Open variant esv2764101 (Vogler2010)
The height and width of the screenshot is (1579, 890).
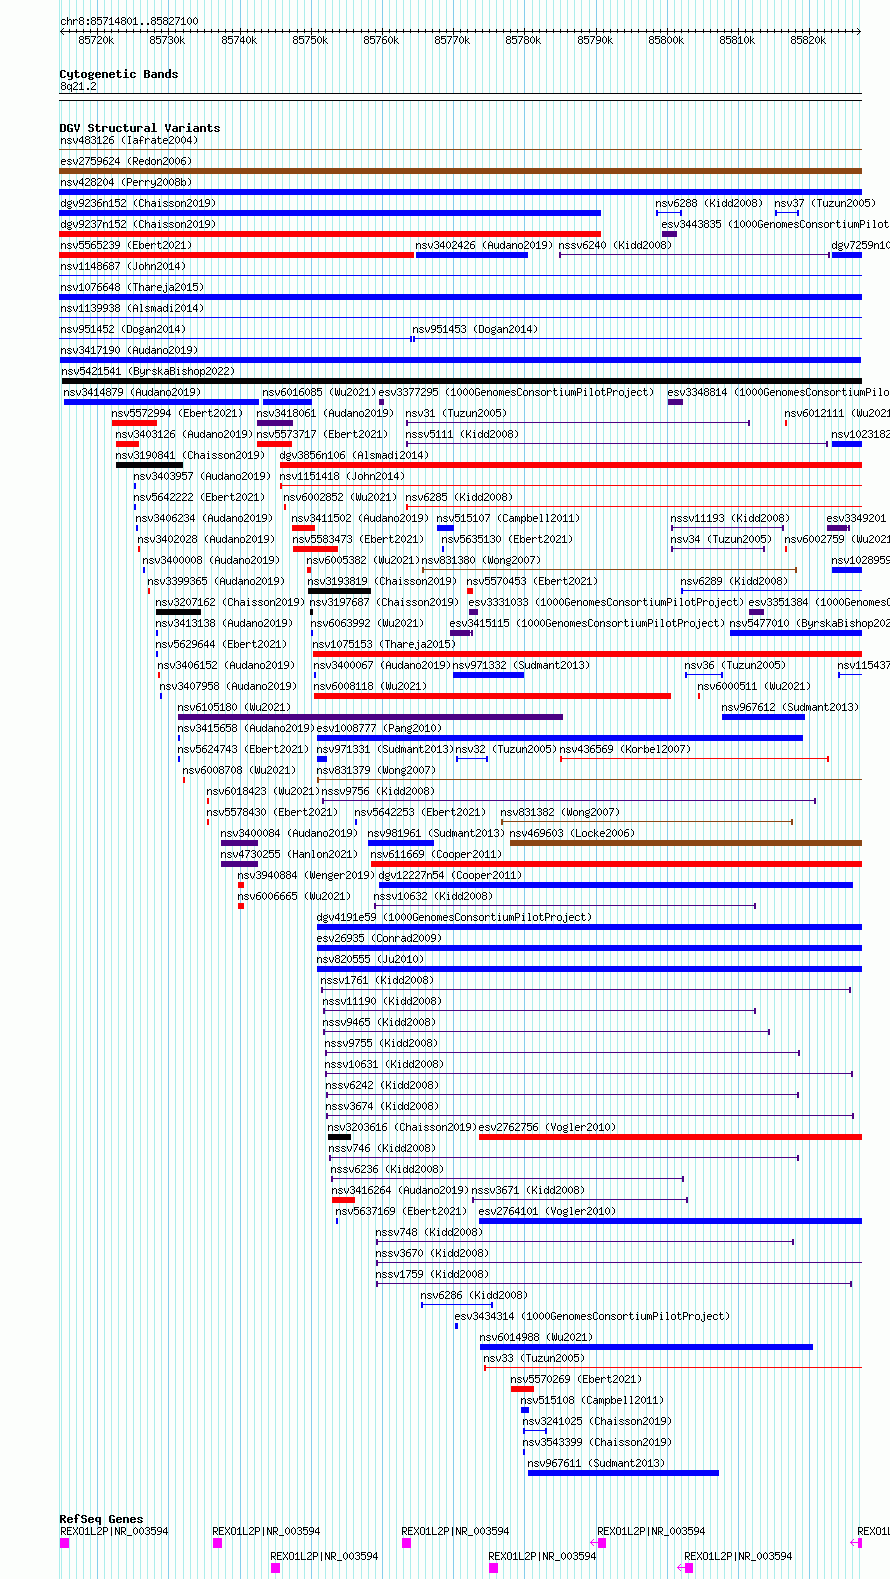click(547, 1211)
